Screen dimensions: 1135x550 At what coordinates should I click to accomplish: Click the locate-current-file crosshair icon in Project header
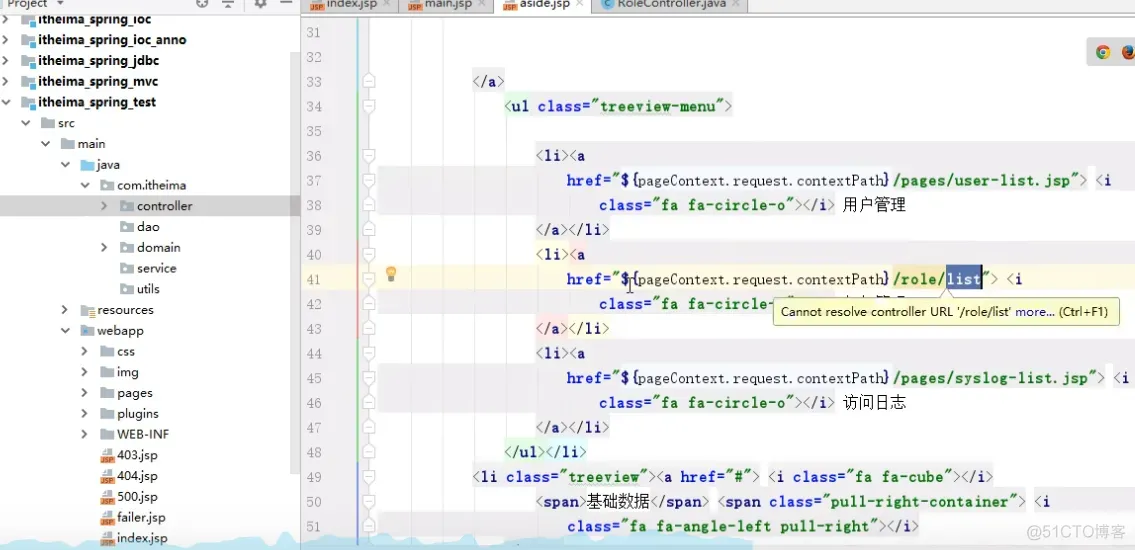(202, 4)
